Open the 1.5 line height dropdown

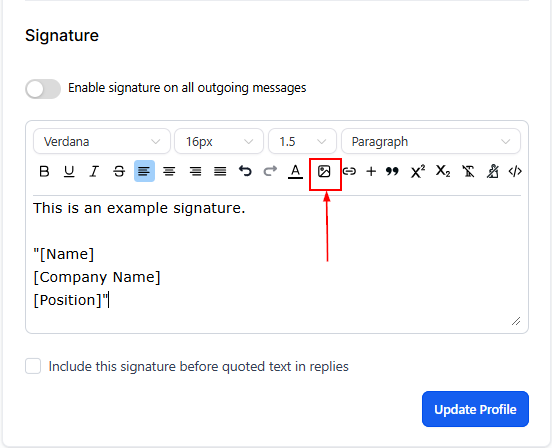coord(302,141)
